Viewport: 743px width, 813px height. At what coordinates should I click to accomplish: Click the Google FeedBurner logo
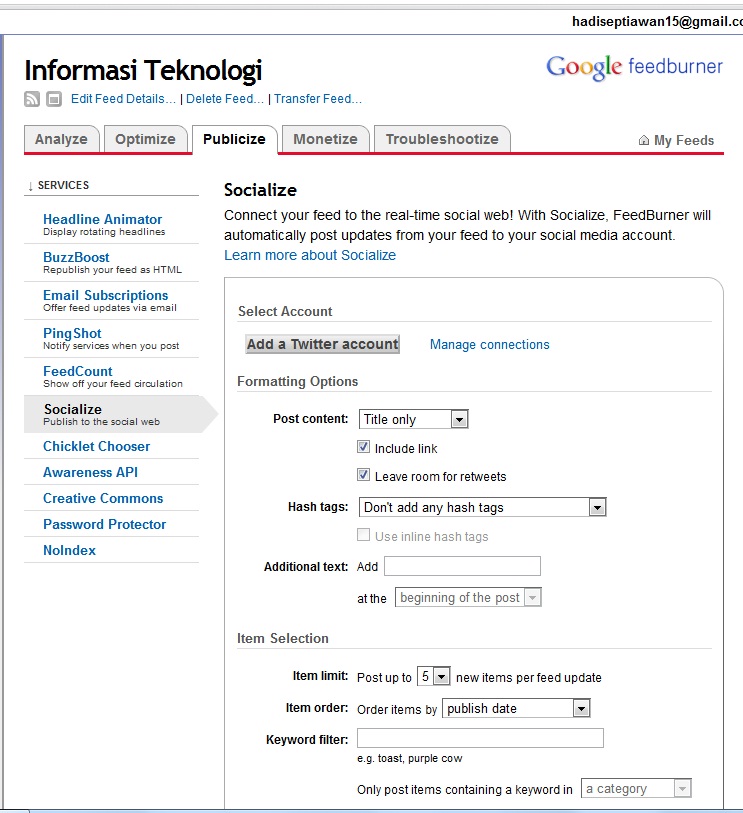[634, 67]
